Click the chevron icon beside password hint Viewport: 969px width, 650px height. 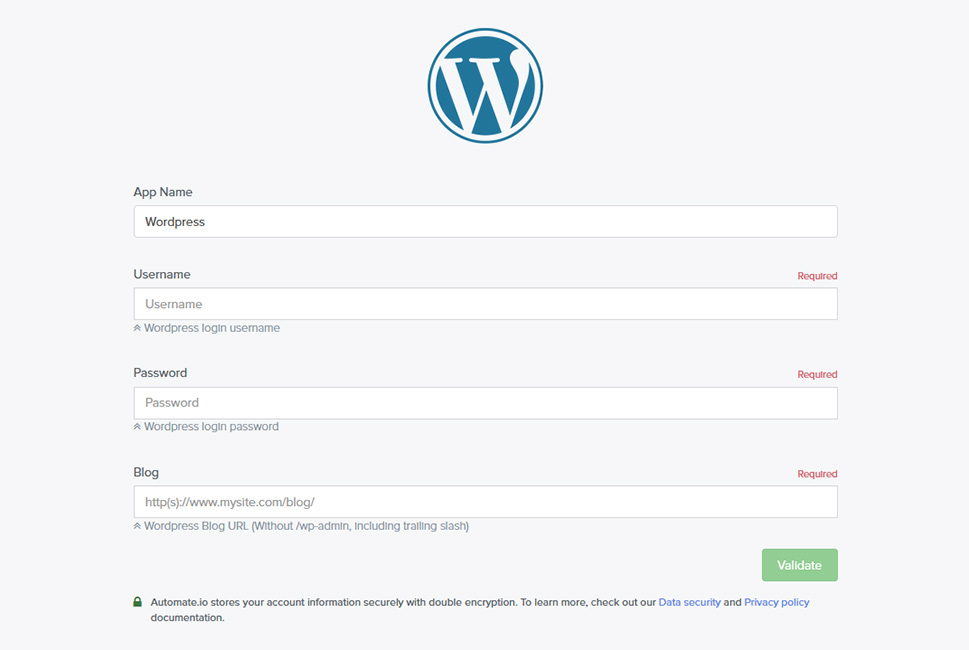click(137, 427)
